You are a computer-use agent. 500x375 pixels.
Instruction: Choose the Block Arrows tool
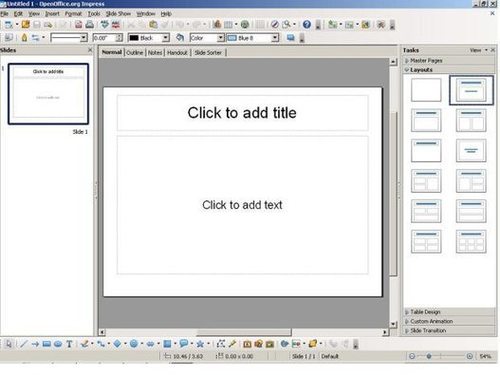(150, 344)
